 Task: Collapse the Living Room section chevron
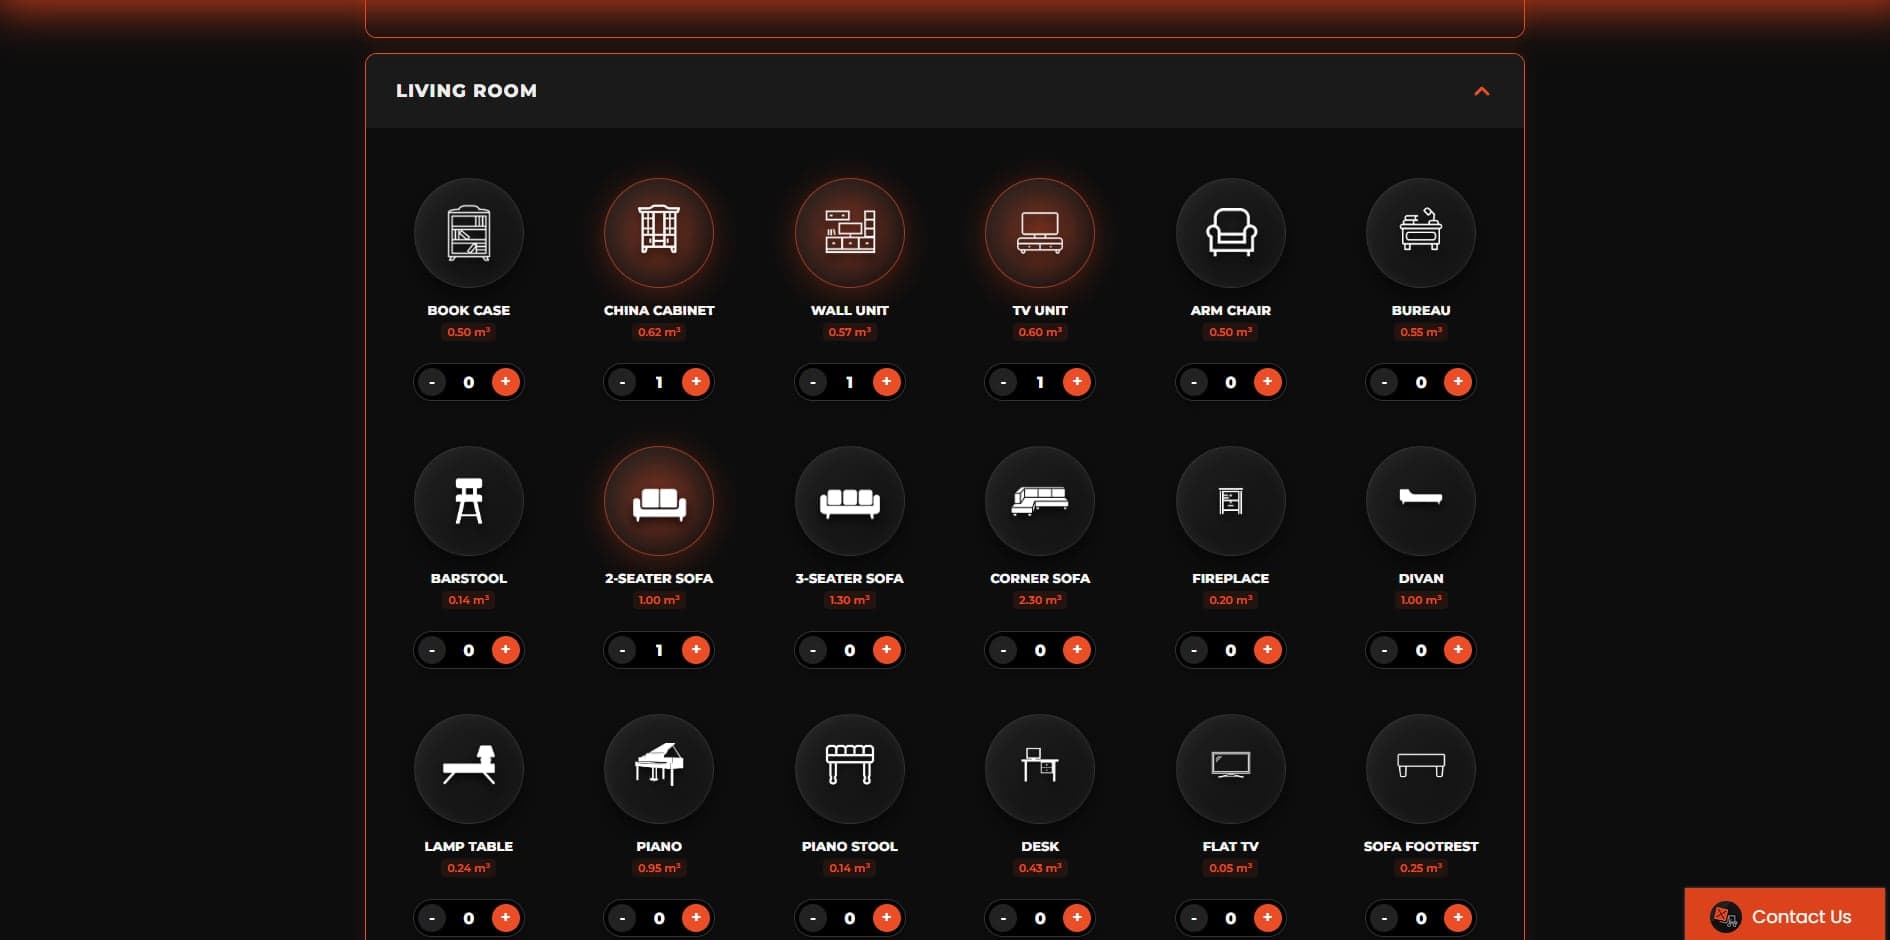[1482, 91]
